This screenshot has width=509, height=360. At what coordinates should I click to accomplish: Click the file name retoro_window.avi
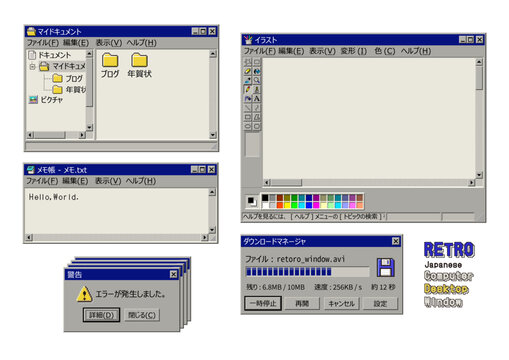click(310, 259)
